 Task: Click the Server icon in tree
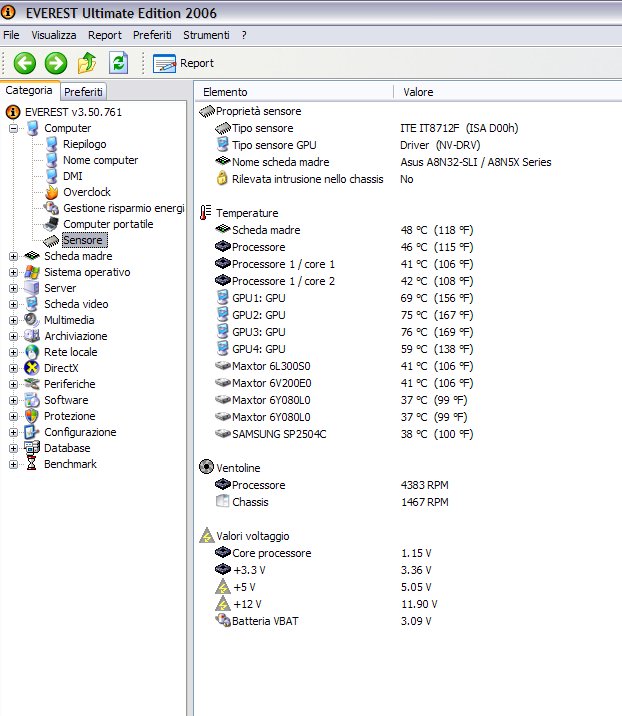pyautogui.click(x=32, y=288)
